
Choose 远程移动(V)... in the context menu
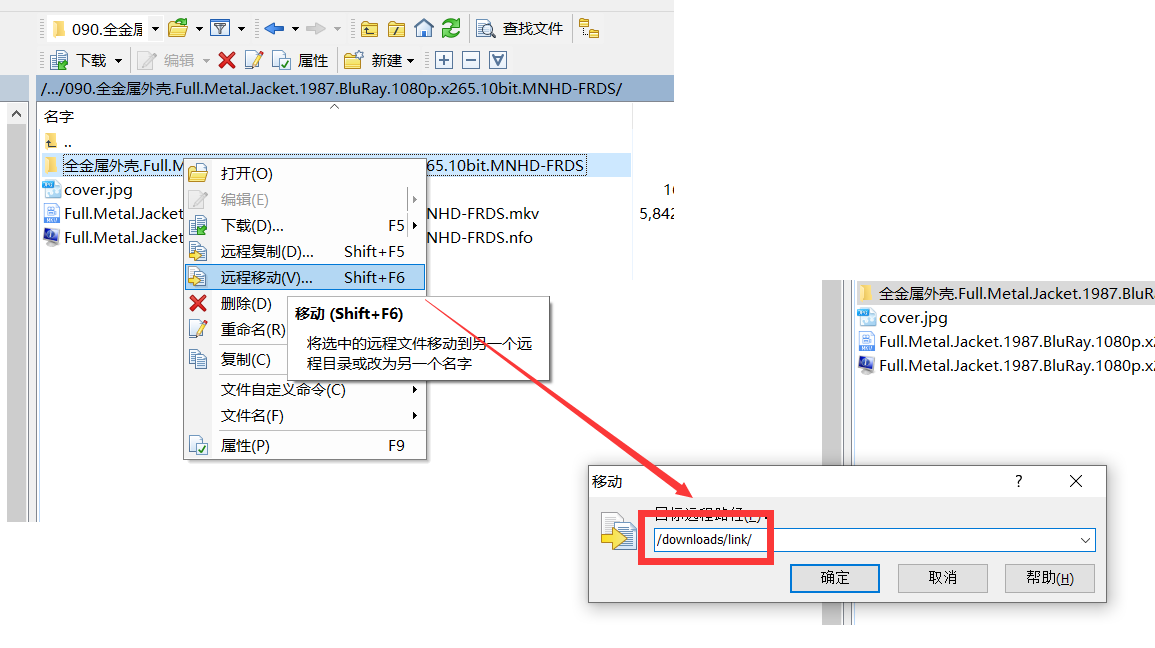click(305, 278)
